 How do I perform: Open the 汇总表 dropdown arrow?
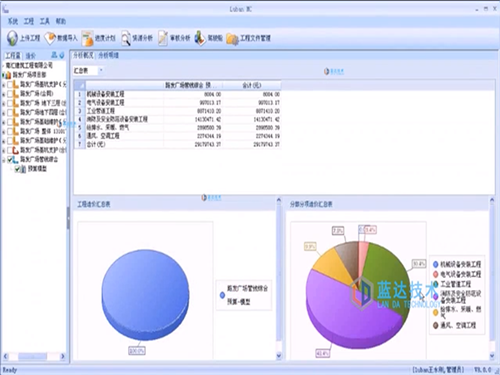click(x=101, y=70)
